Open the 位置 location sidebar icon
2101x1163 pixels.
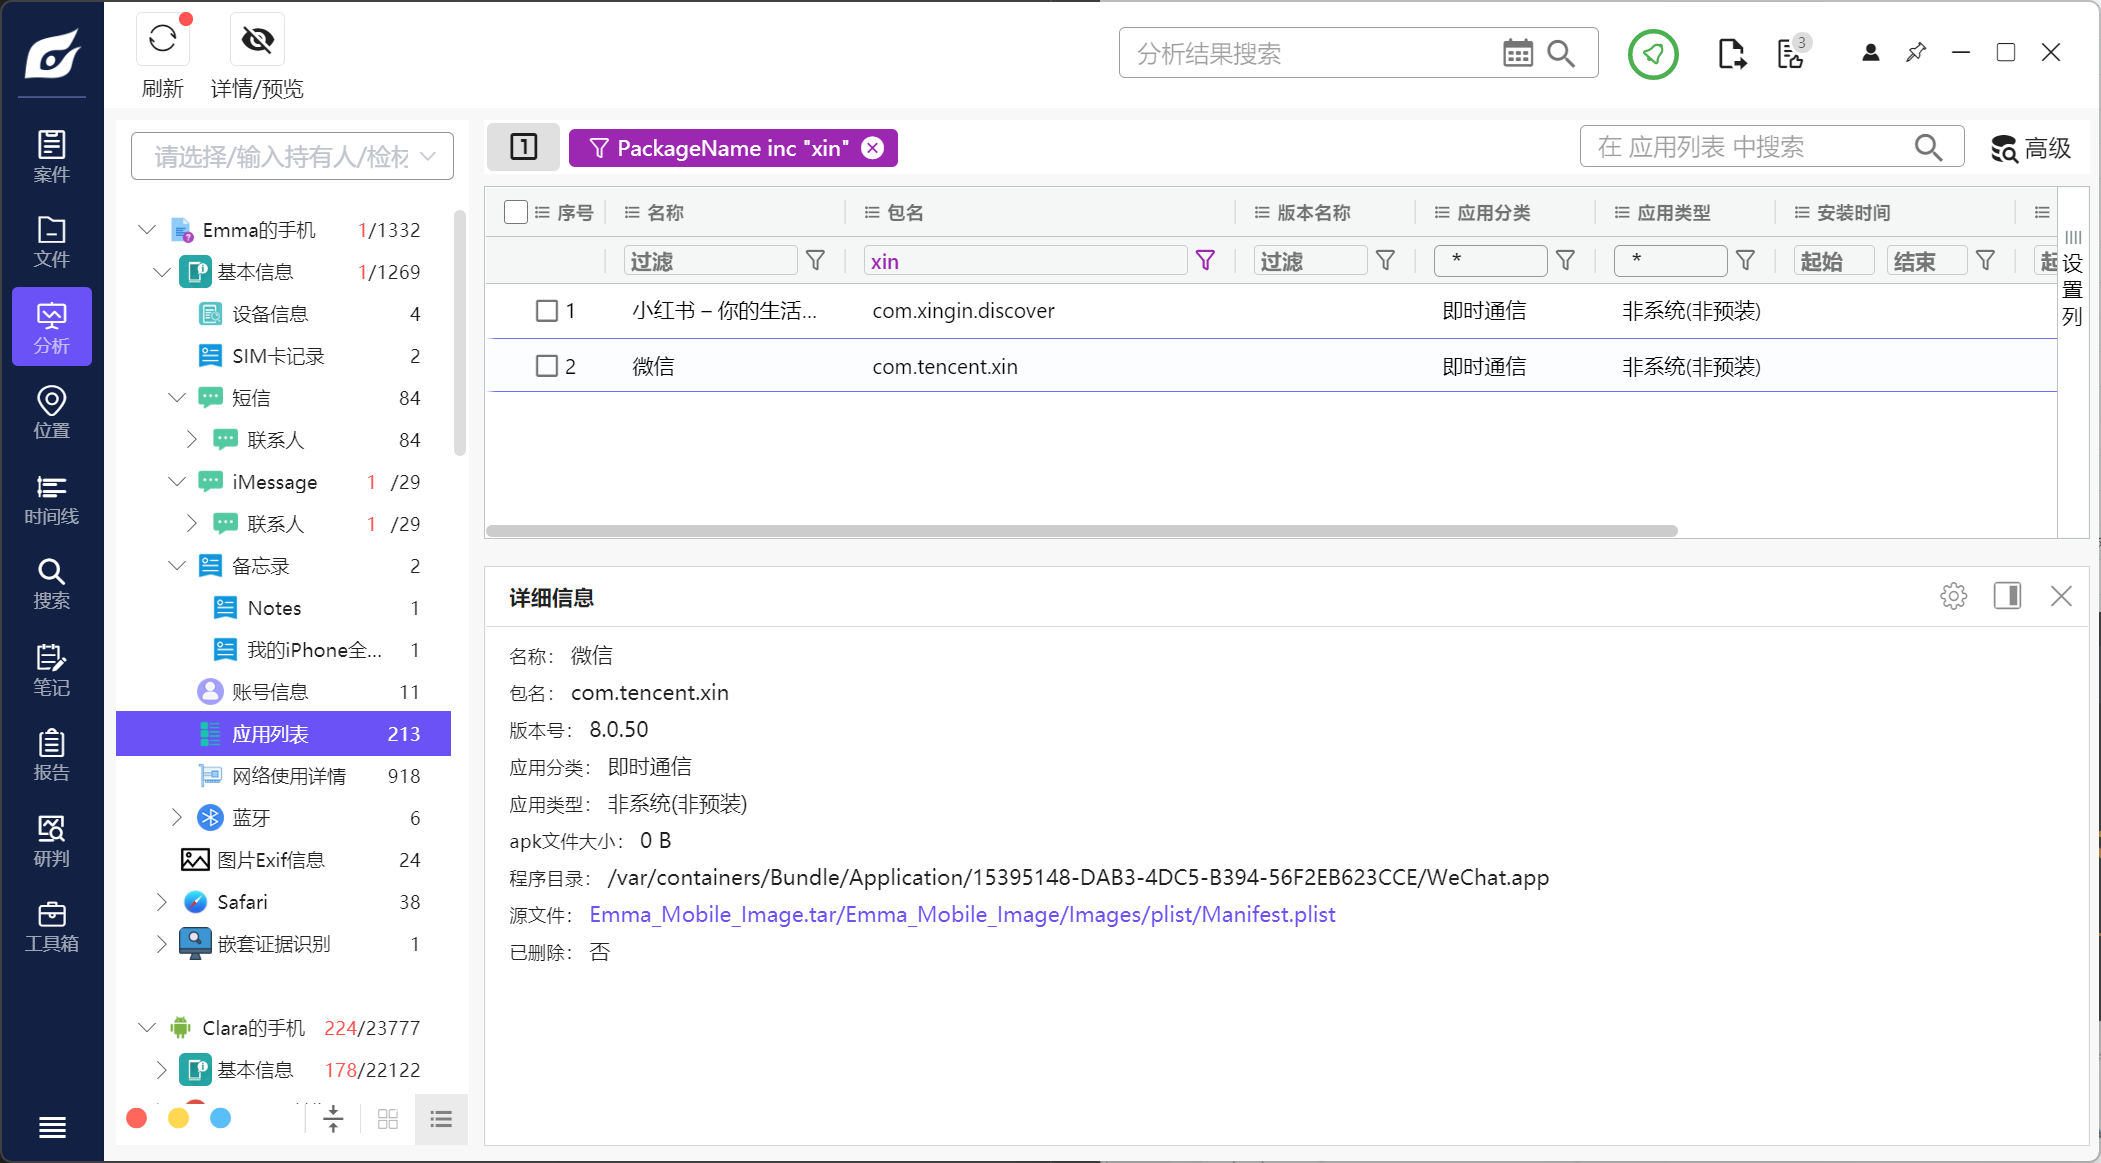tap(51, 412)
